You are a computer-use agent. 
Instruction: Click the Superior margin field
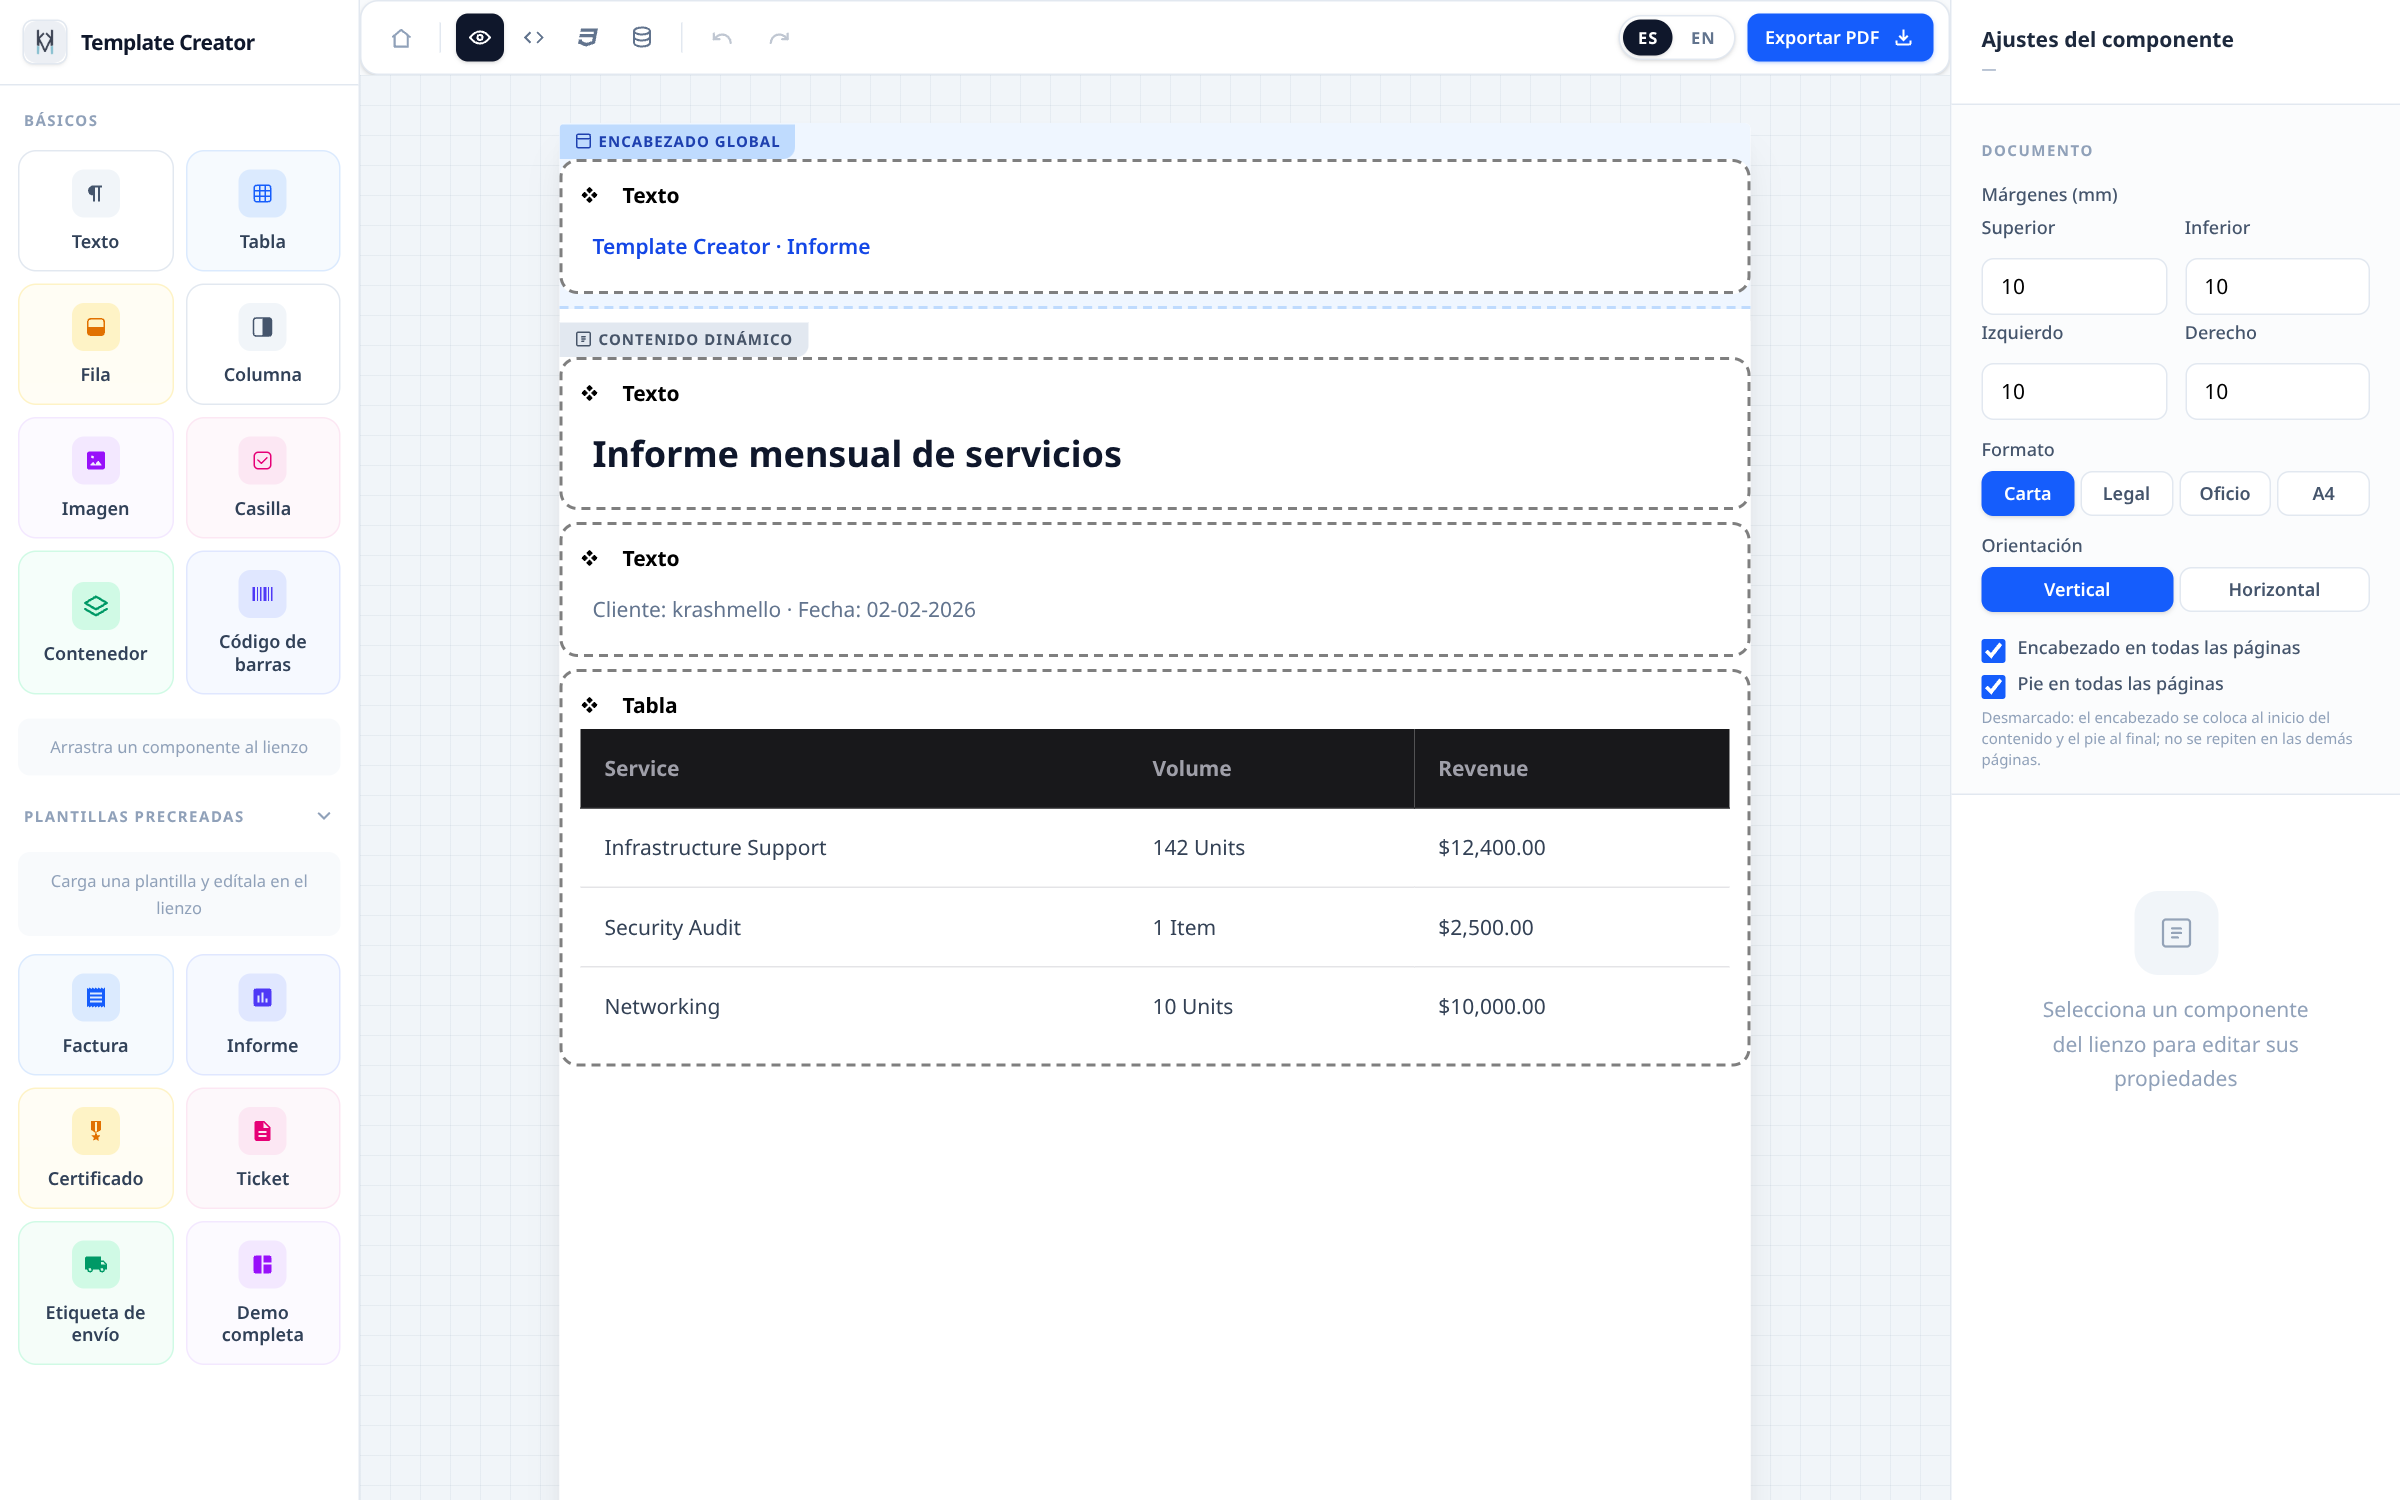[x=2074, y=286]
